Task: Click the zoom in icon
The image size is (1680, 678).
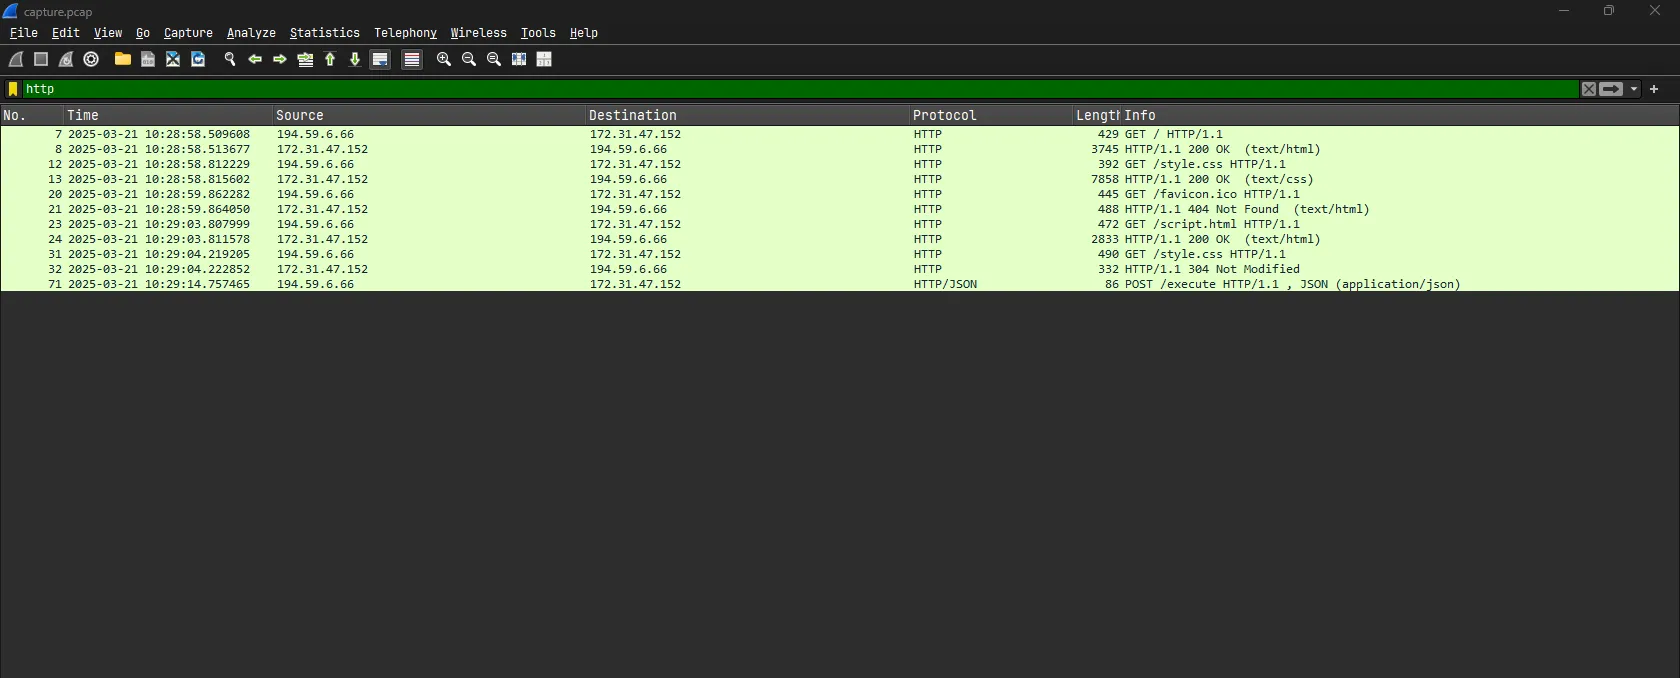Action: coord(444,60)
